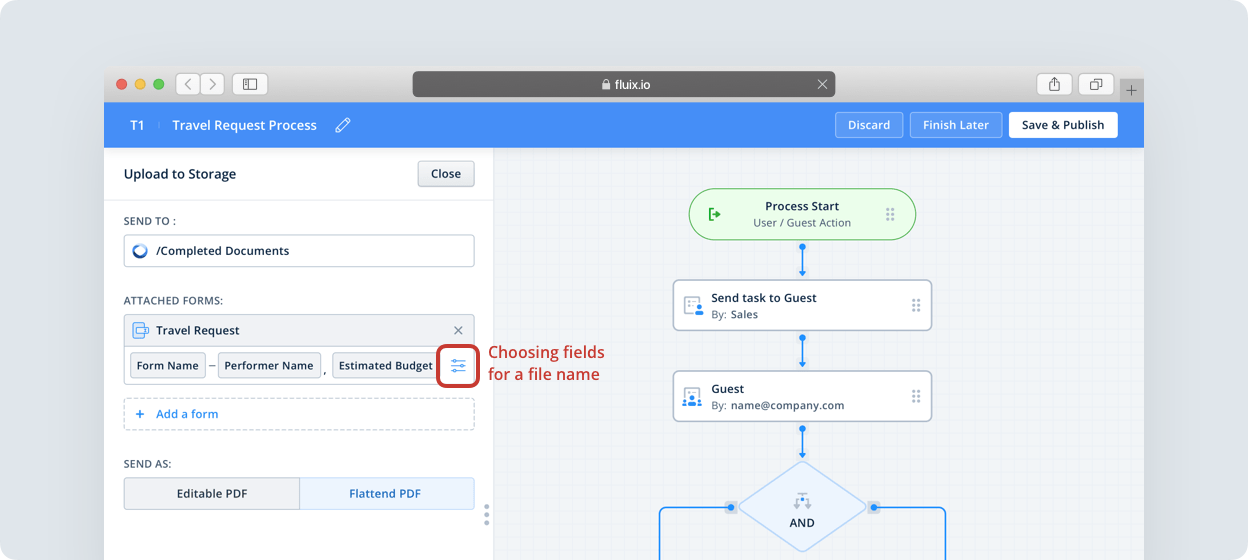This screenshot has height=560, width=1248.
Task: Click the /Completed Documents destination field
Action: (x=299, y=251)
